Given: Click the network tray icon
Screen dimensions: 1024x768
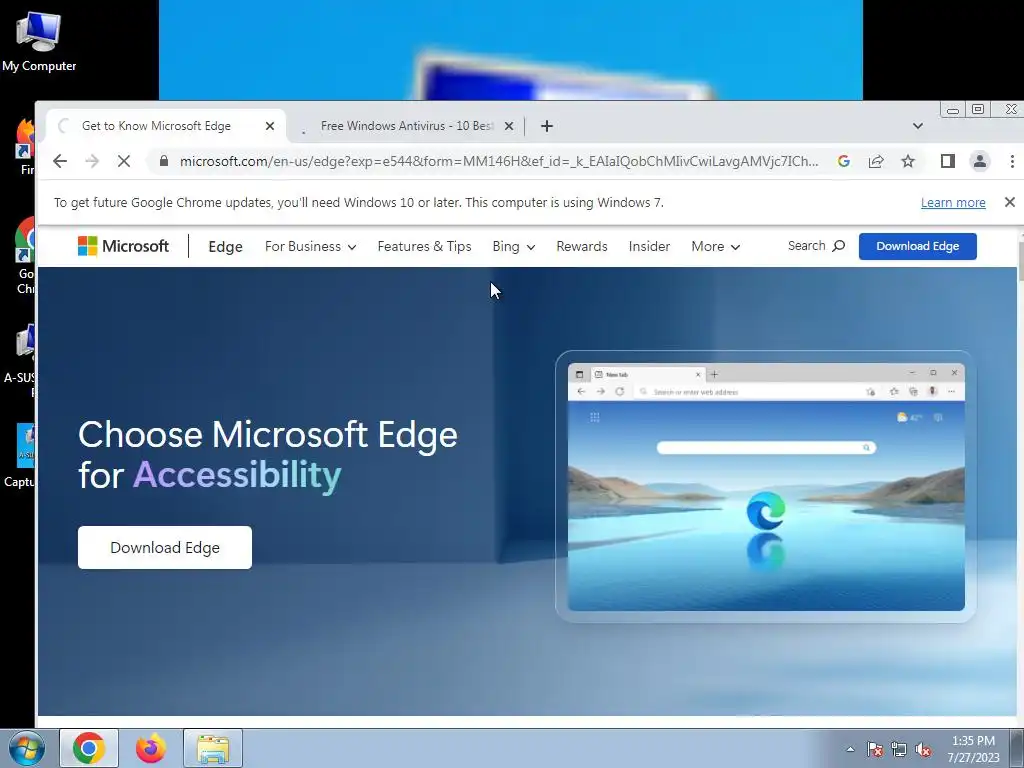Looking at the screenshot, I should (x=899, y=749).
